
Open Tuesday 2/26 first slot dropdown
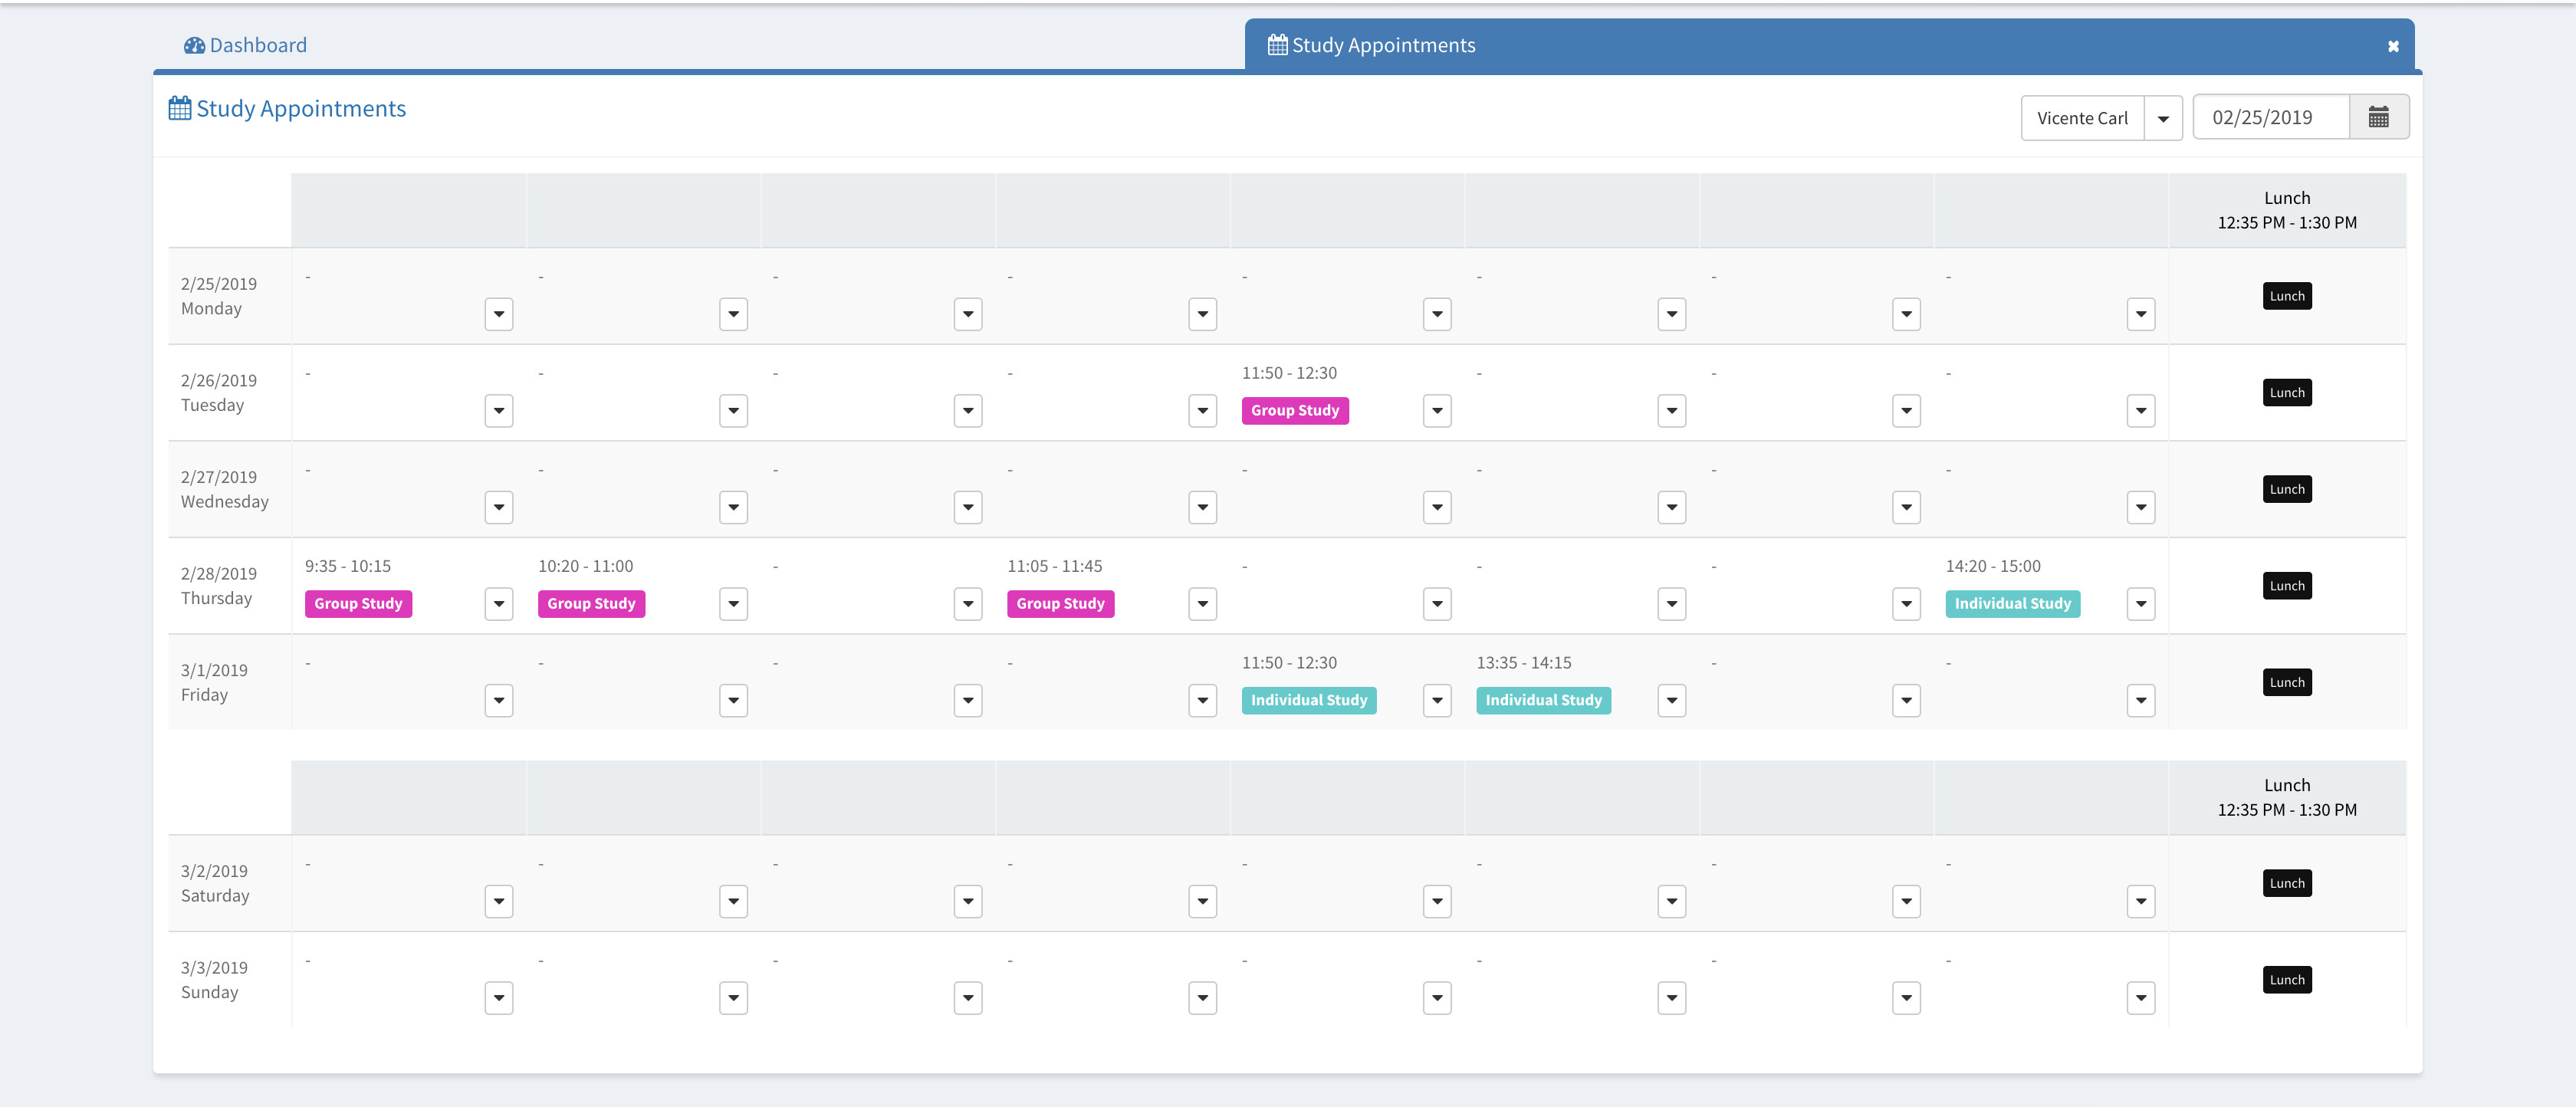click(499, 411)
